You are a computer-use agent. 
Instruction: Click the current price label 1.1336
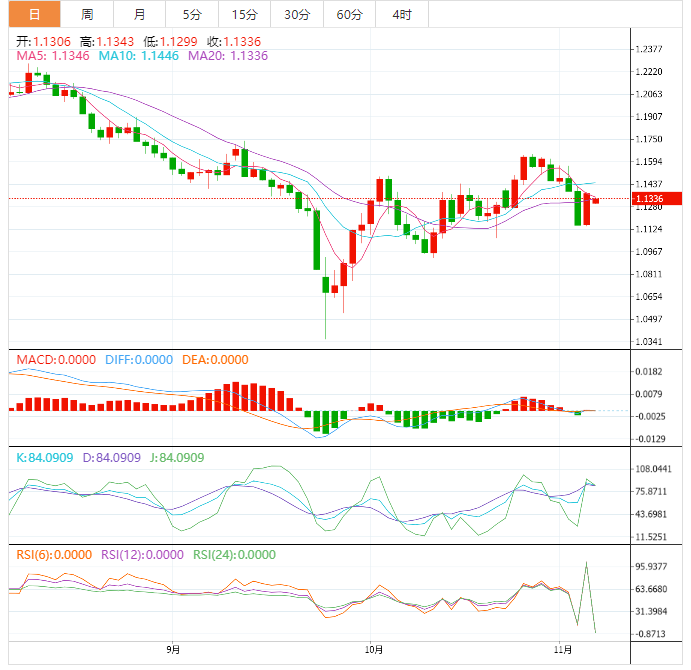tap(657, 198)
